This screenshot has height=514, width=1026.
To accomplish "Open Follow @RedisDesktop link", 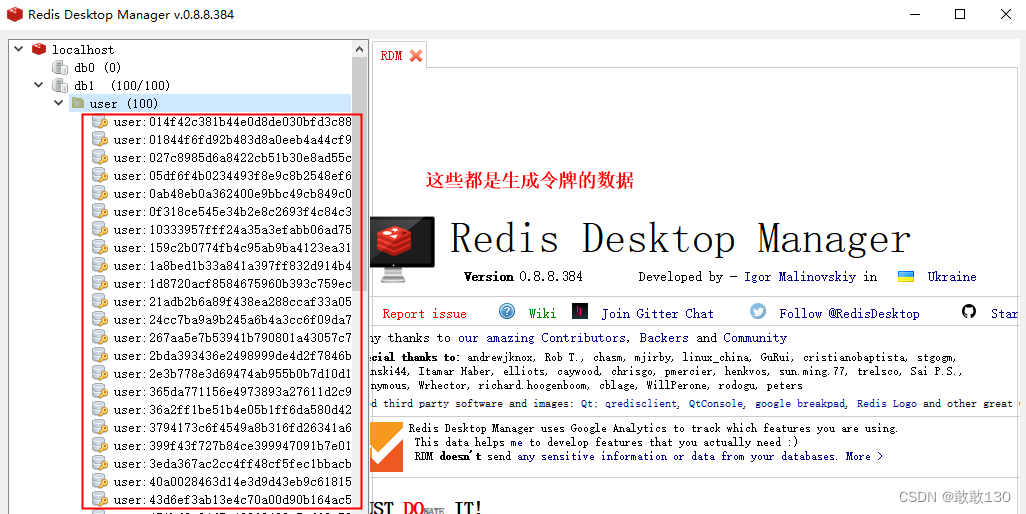I will point(849,314).
